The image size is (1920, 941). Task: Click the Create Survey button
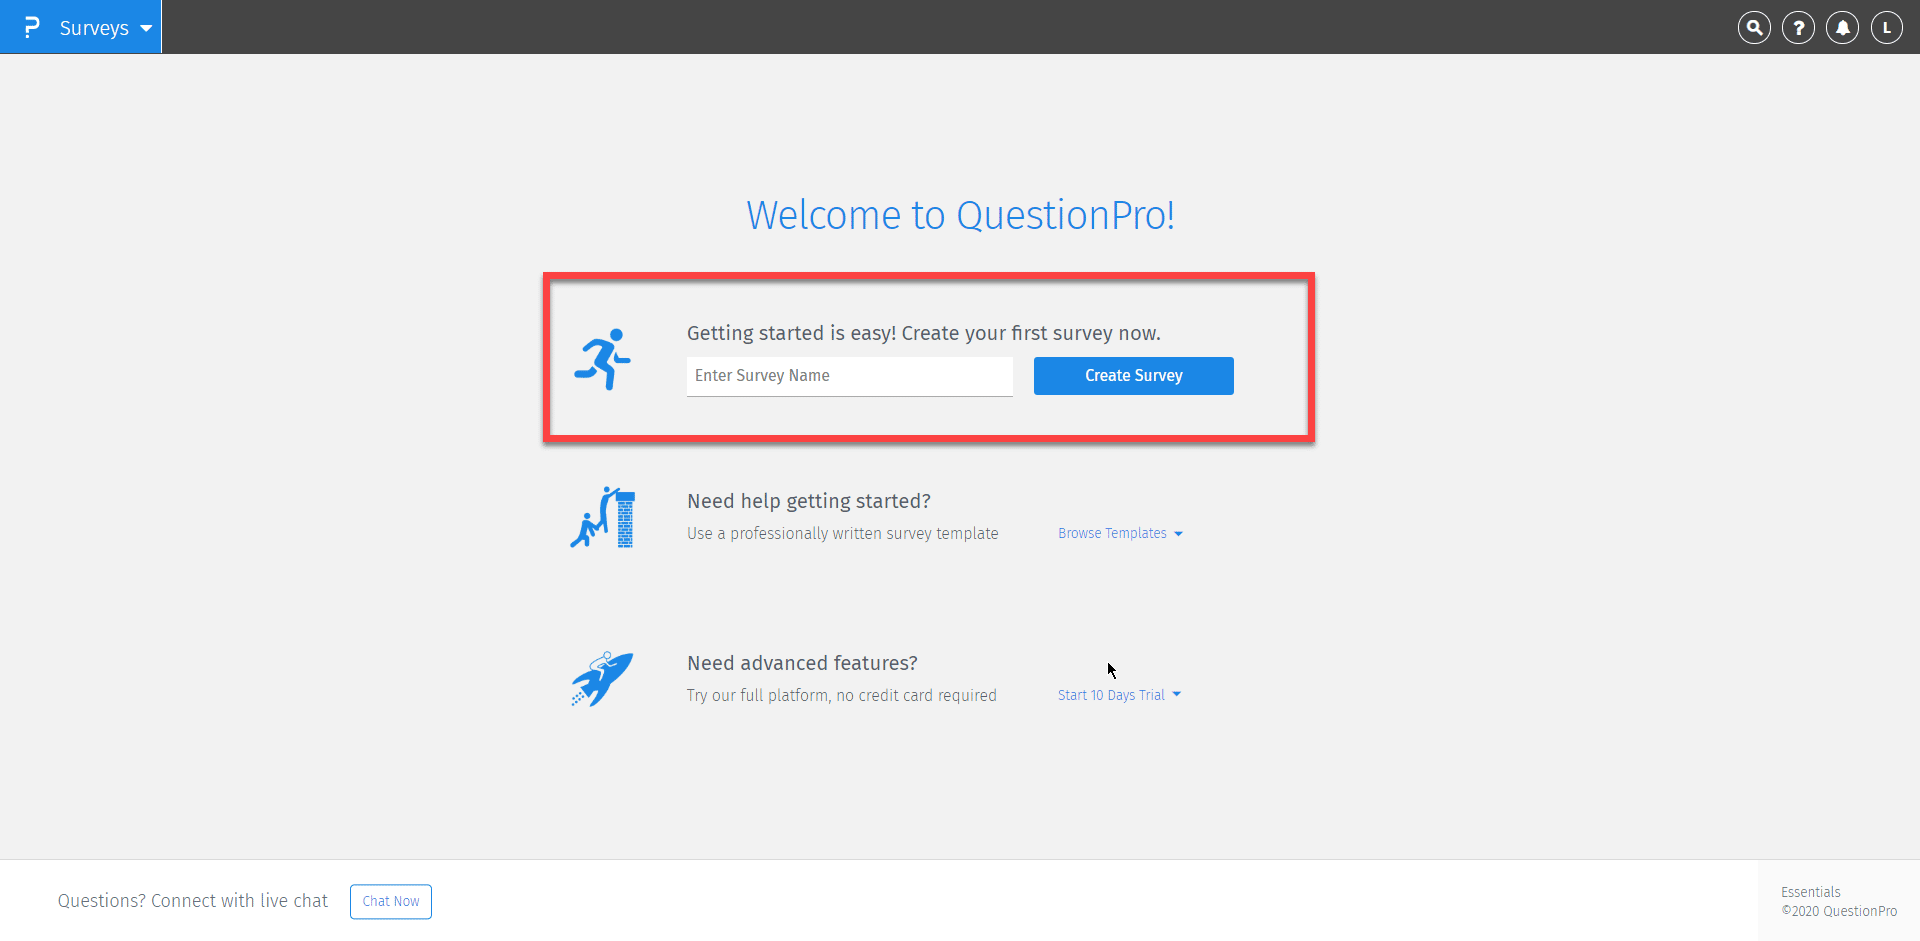point(1134,376)
